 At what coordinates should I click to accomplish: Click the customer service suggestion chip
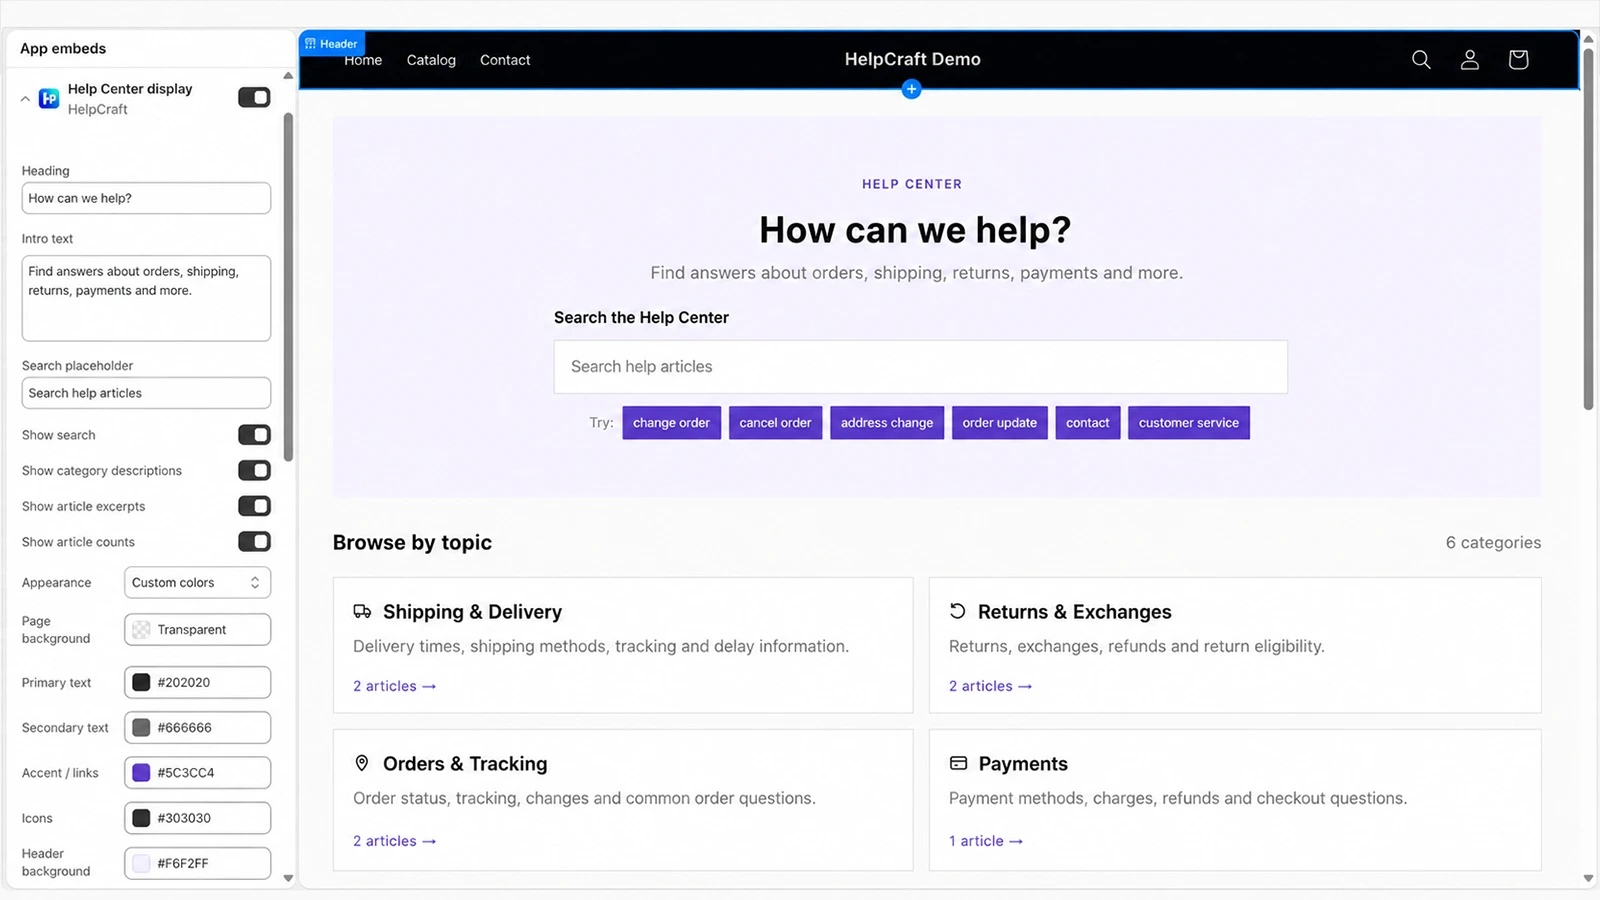pyautogui.click(x=1188, y=423)
